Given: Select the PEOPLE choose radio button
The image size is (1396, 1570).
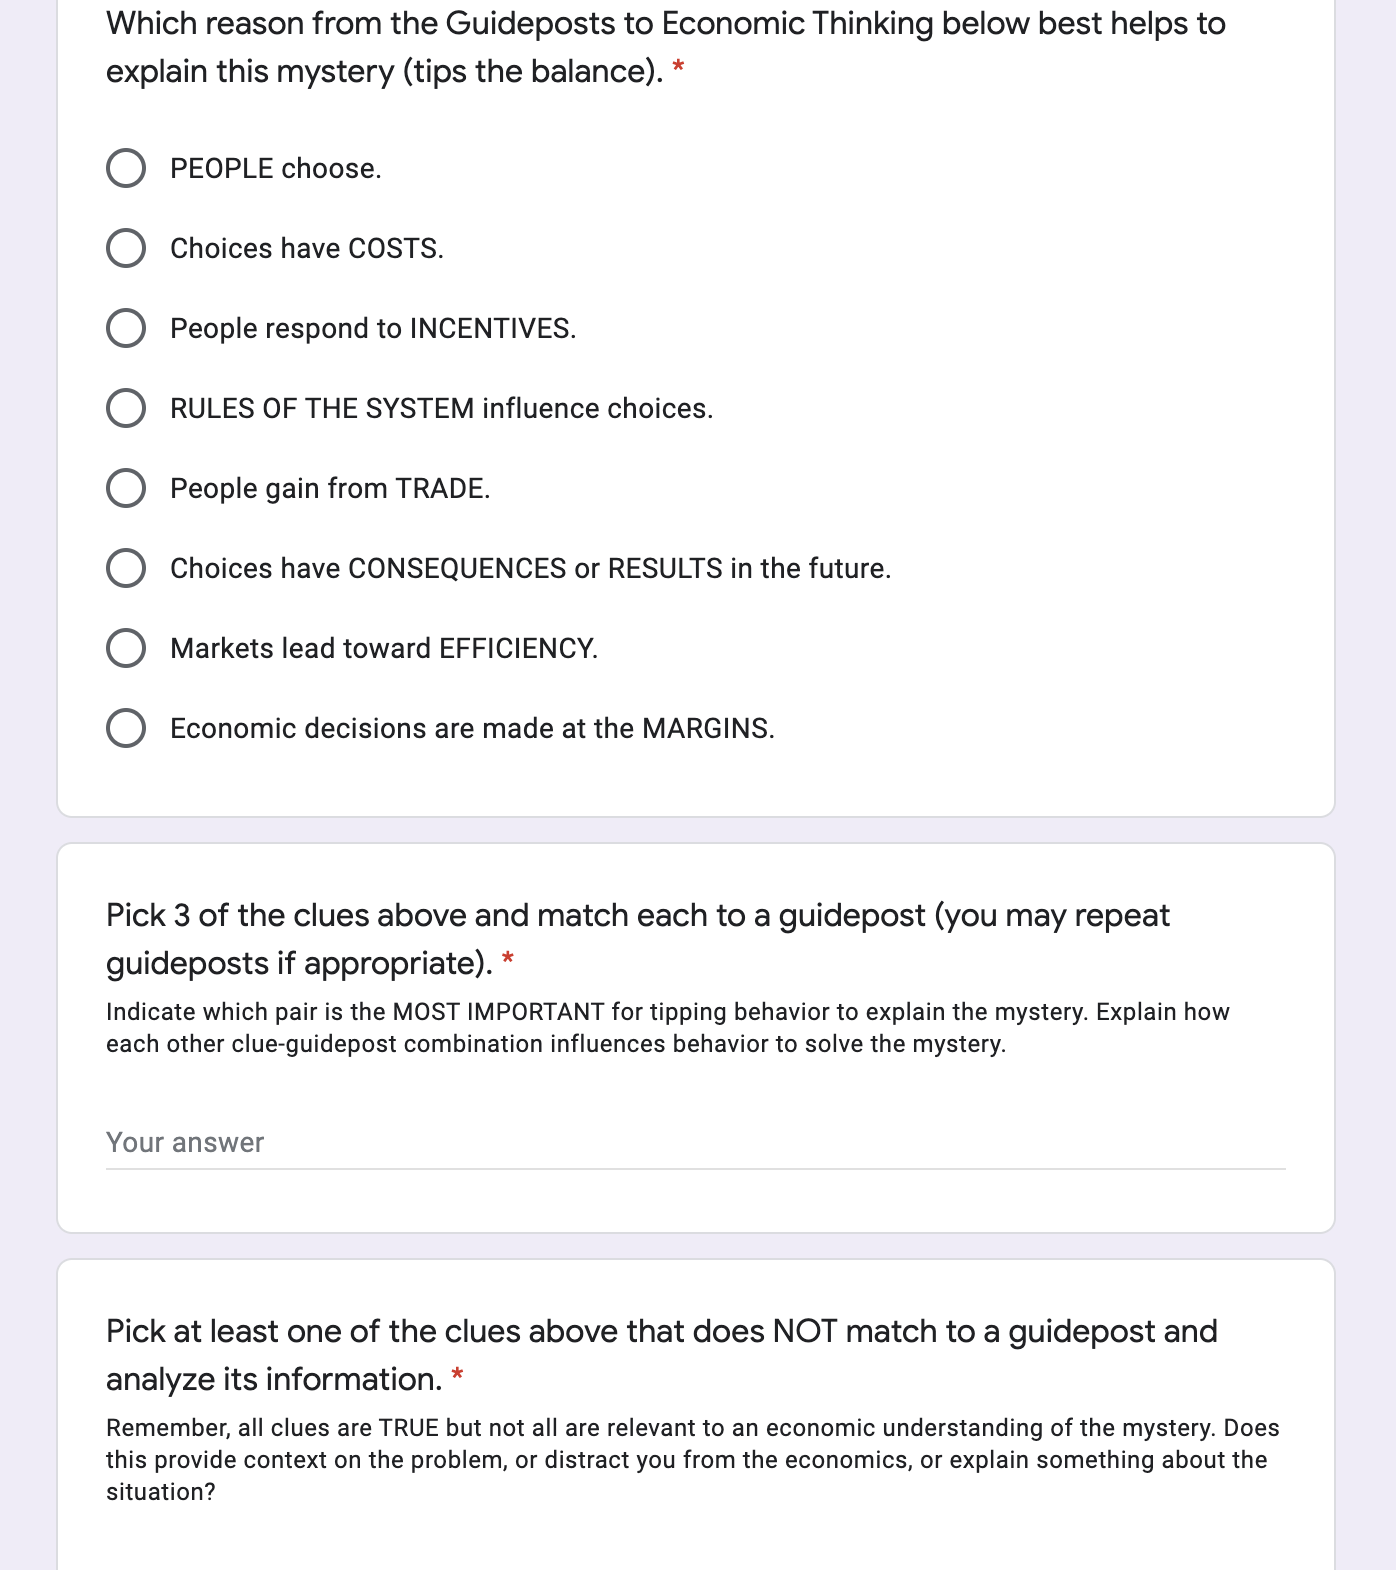Looking at the screenshot, I should tap(126, 168).
